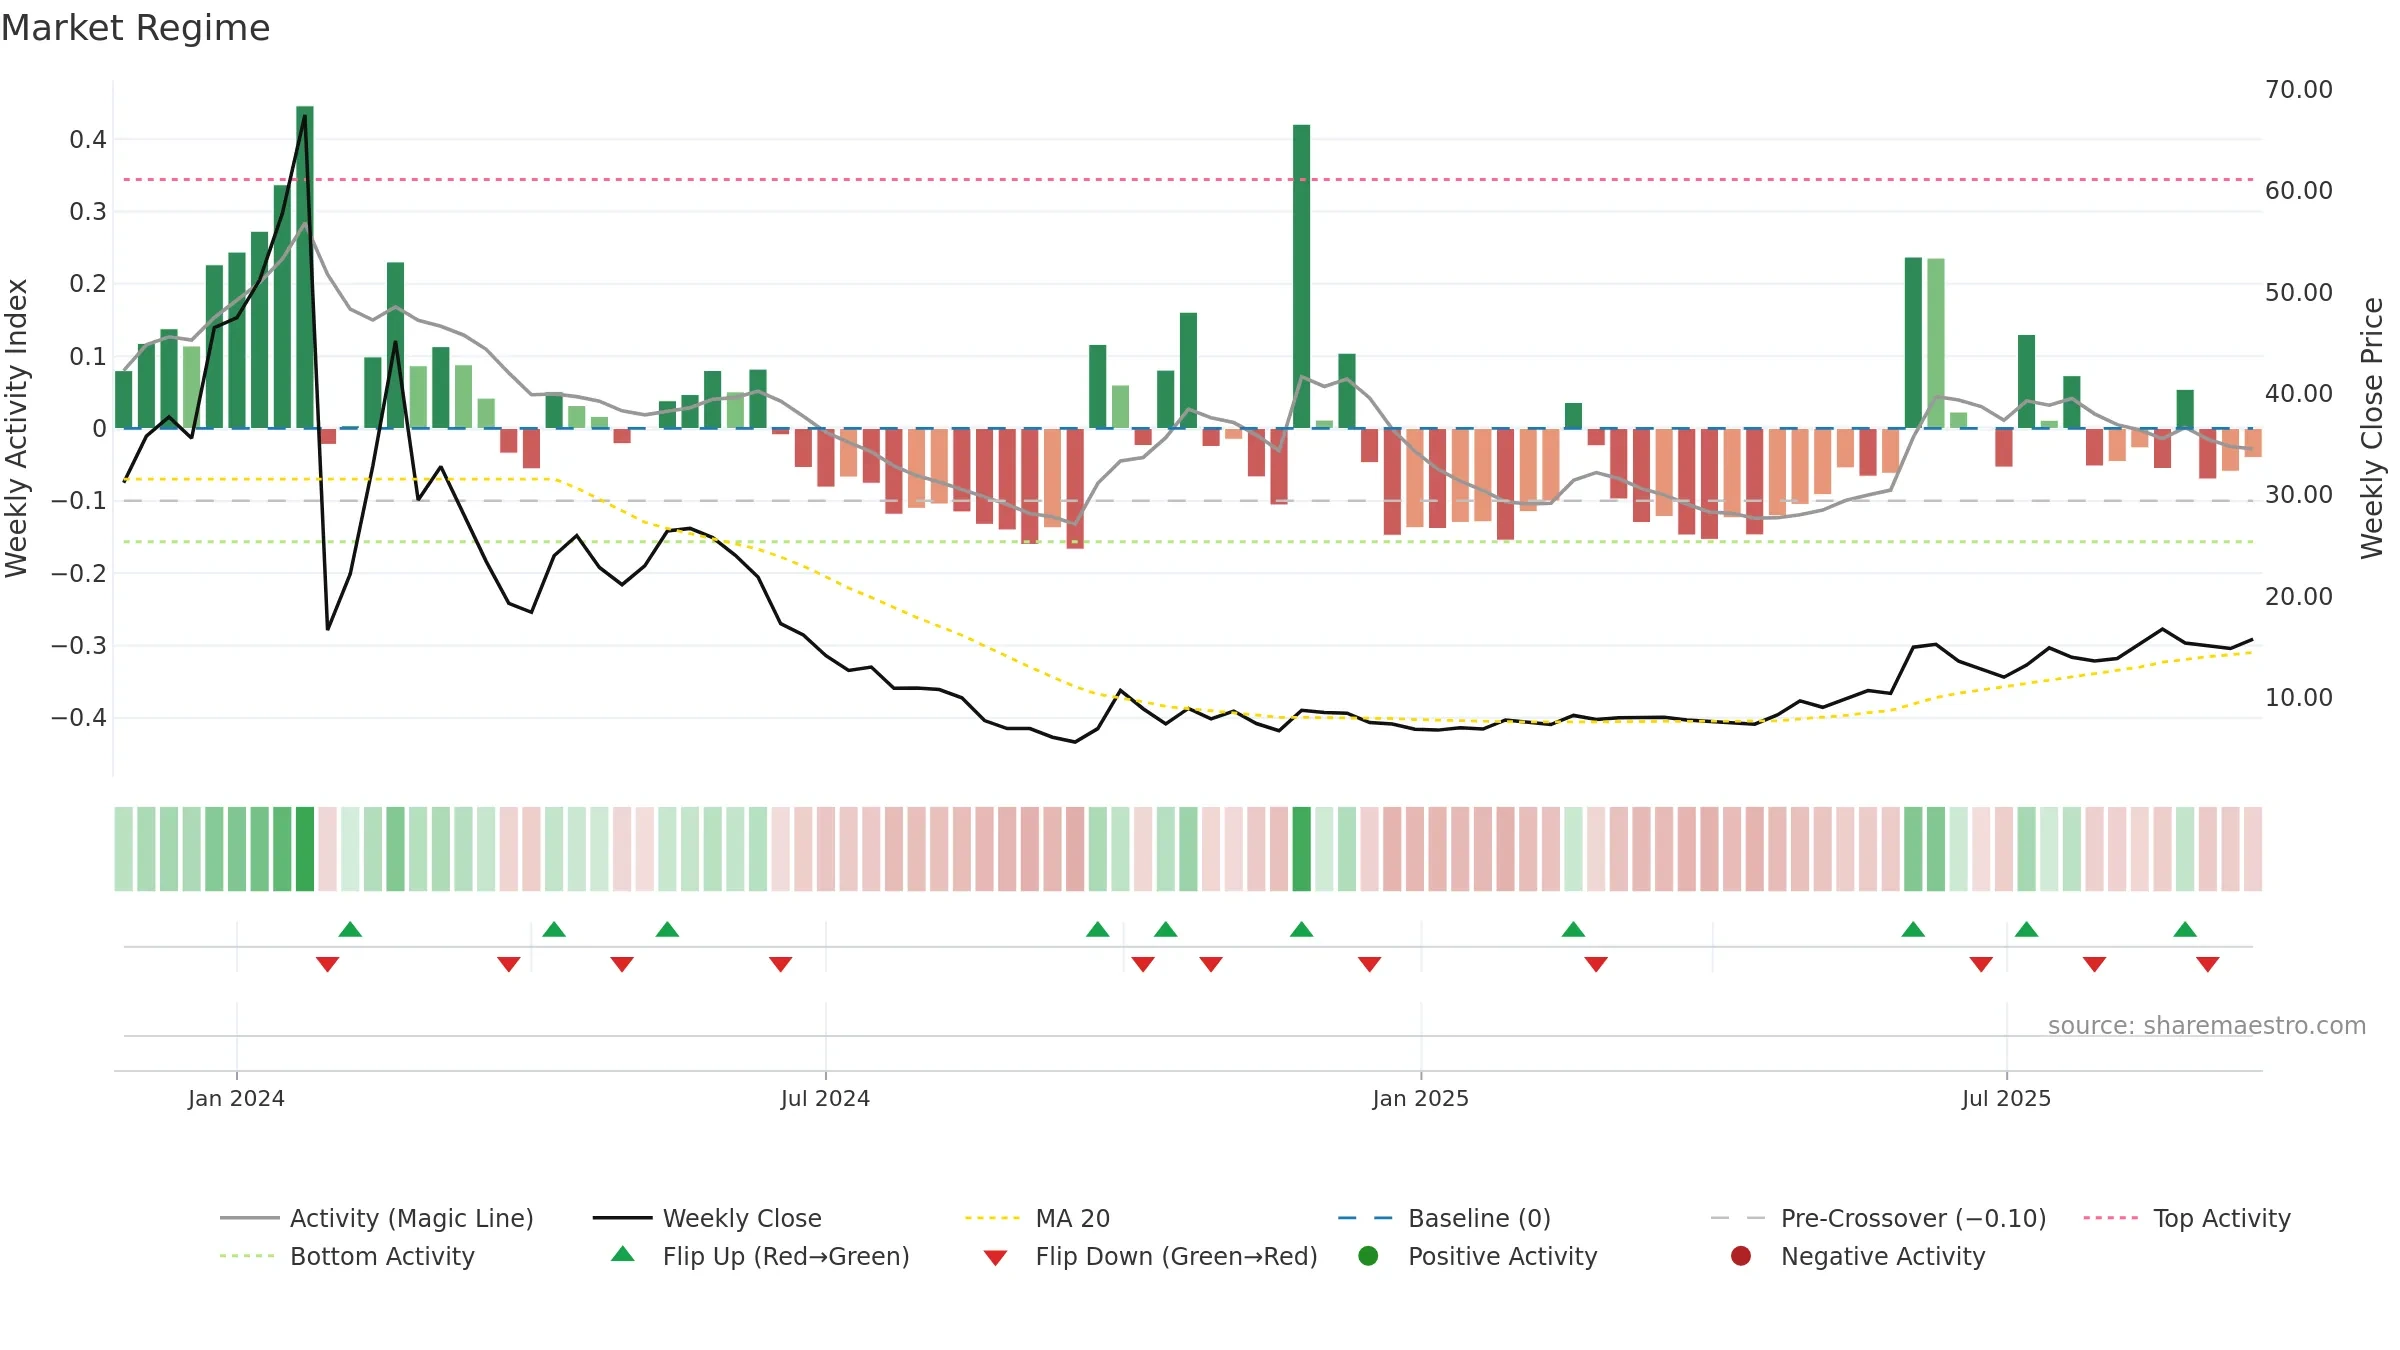This screenshot has height=1350, width=2400.
Task: Click the 50.00 price axis tick
Action: tap(2298, 292)
